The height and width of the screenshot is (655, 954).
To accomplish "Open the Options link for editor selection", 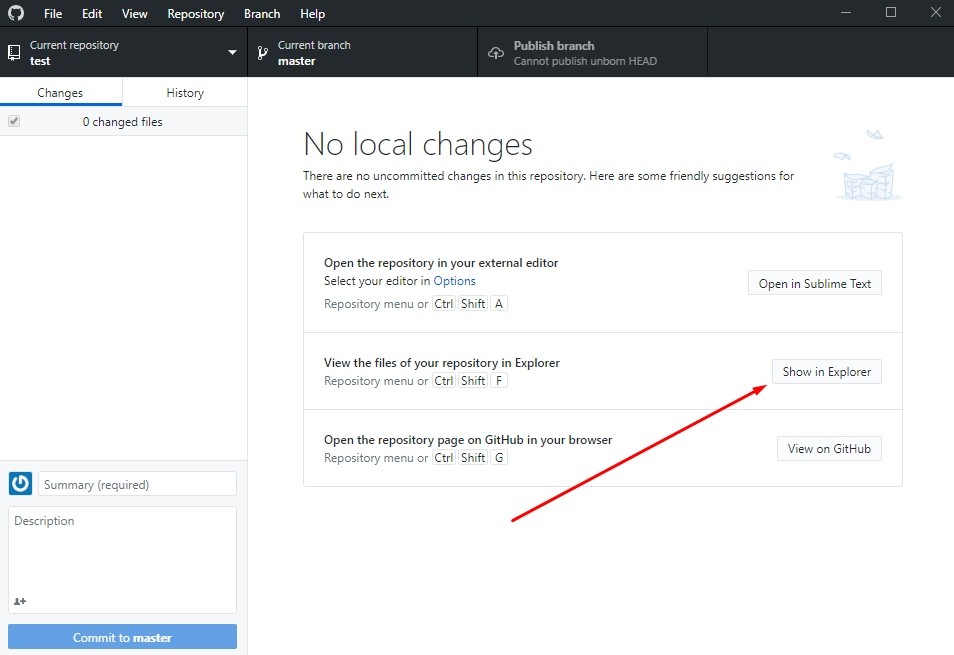I will coord(454,280).
